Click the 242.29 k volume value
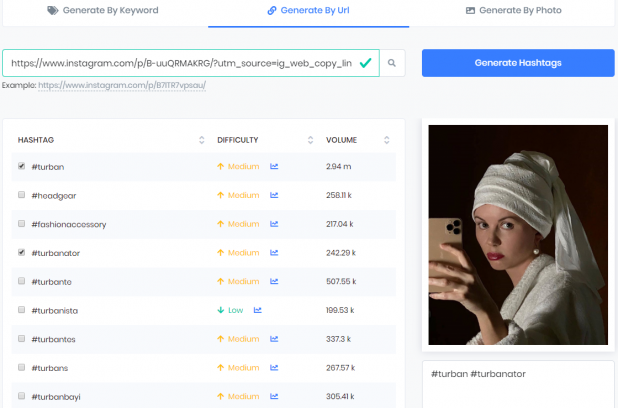 point(341,253)
